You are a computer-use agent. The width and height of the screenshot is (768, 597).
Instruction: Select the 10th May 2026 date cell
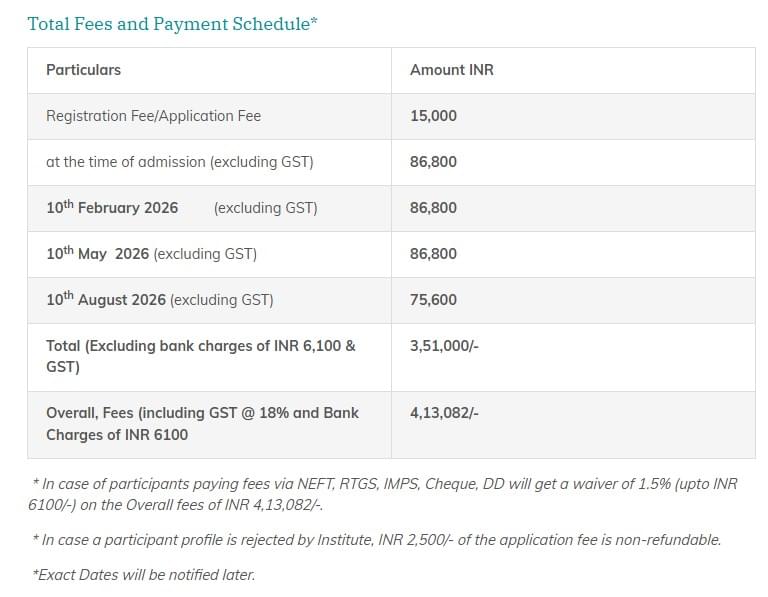(151, 254)
